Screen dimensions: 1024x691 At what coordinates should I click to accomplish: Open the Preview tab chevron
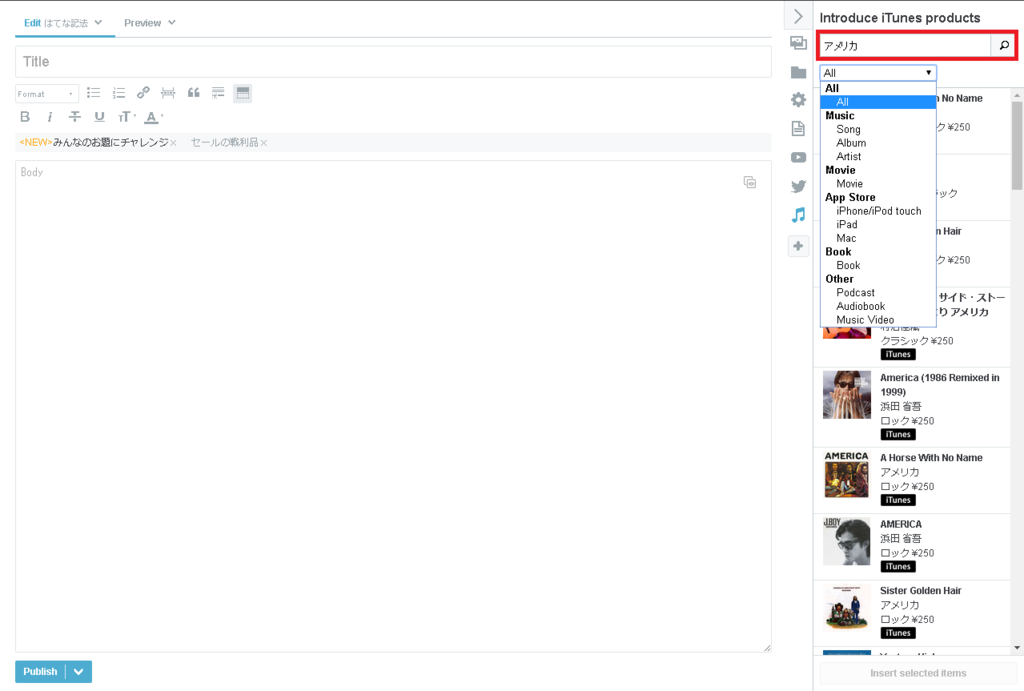[172, 22]
